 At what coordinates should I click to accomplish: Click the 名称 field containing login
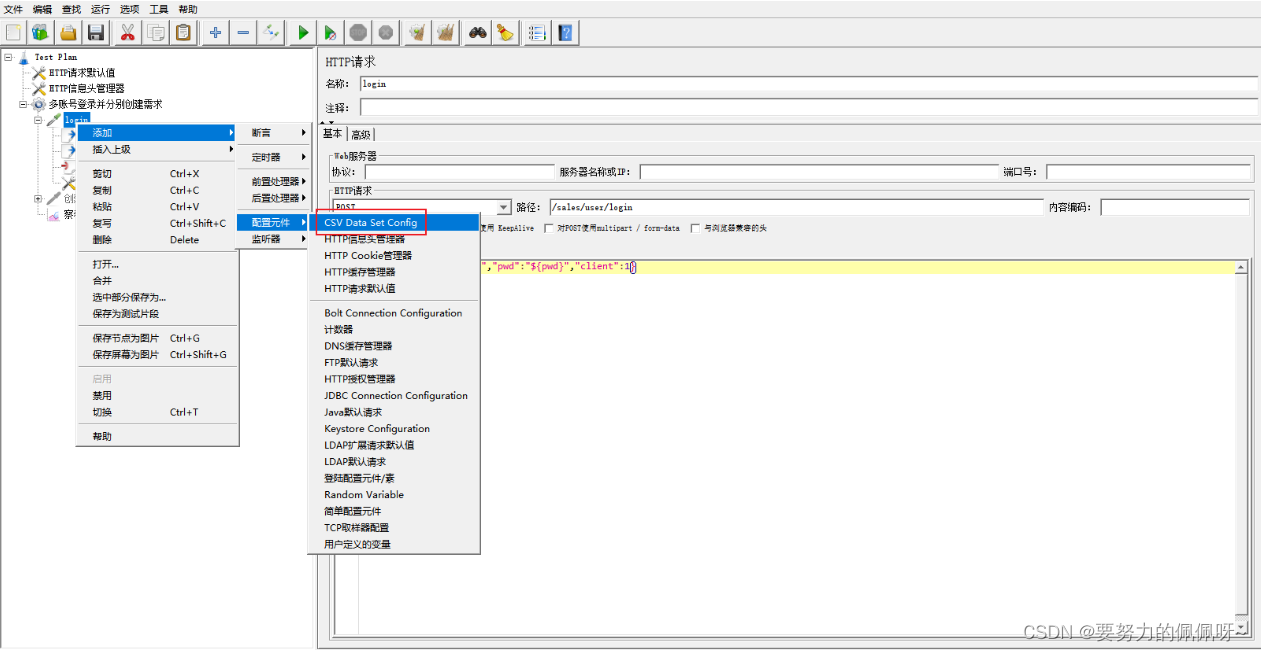[x=808, y=84]
